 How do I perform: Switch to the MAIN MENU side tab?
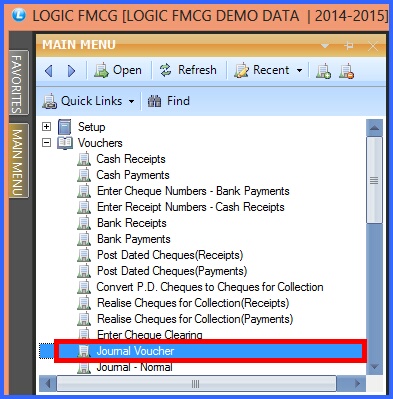point(18,161)
